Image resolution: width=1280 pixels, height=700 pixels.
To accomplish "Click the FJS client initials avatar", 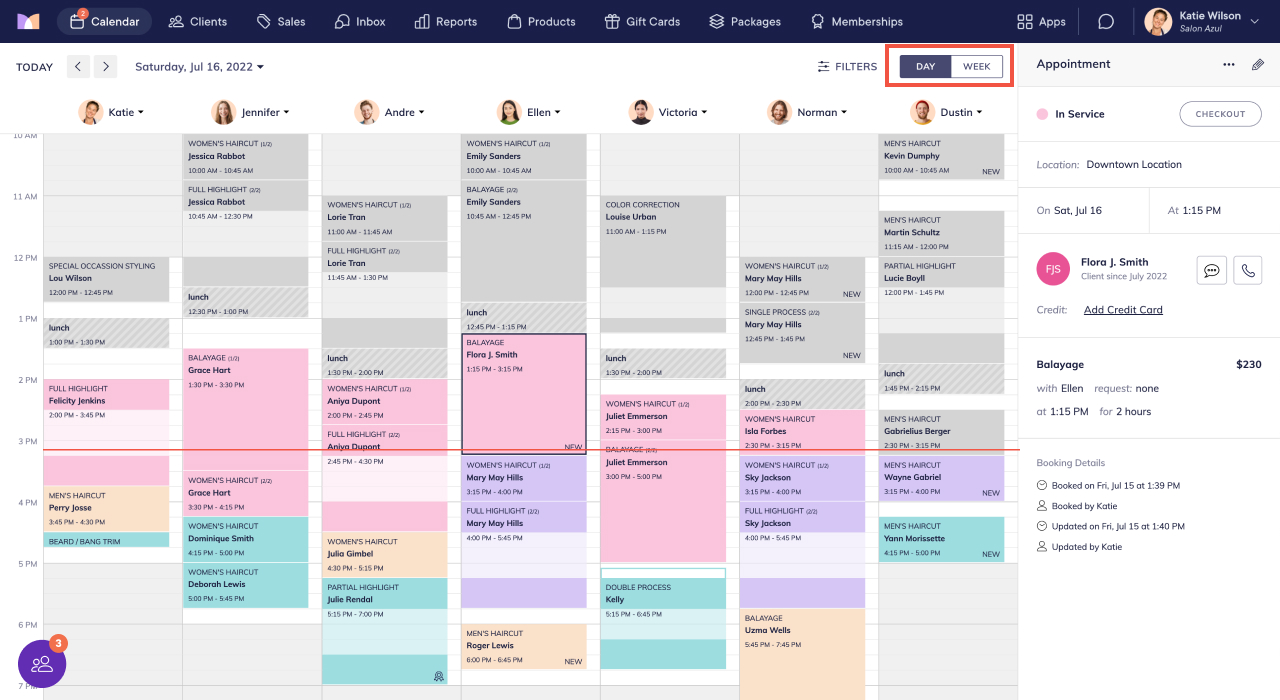I will click(1053, 269).
